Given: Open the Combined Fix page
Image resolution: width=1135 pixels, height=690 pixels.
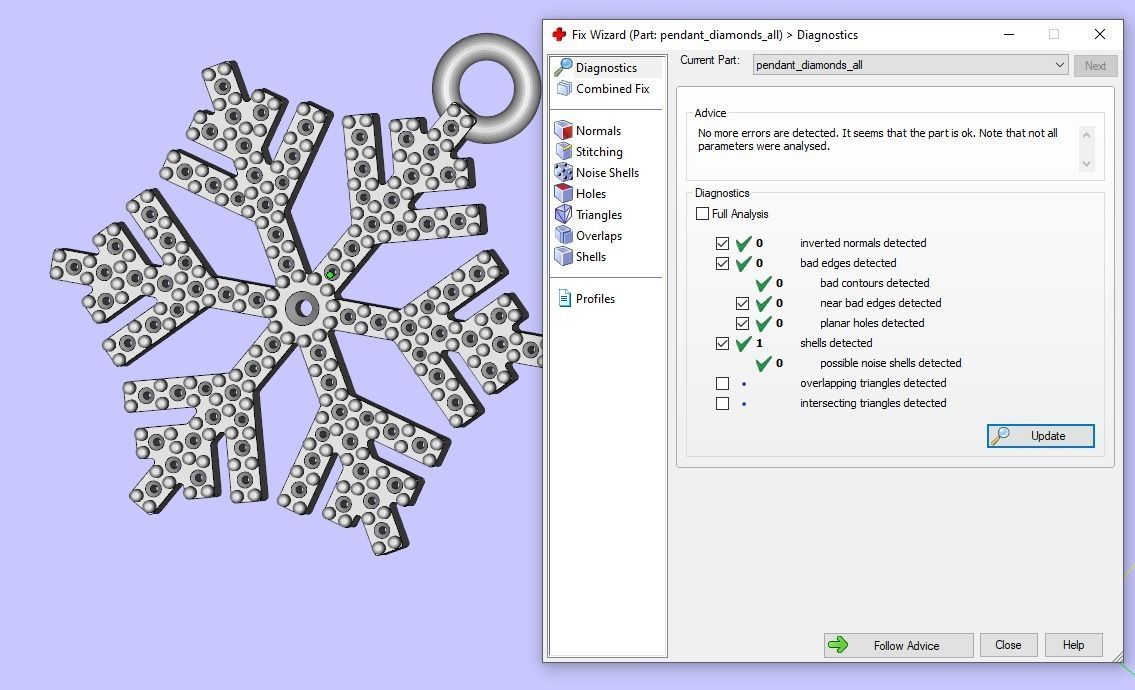Looking at the screenshot, I should pos(612,88).
